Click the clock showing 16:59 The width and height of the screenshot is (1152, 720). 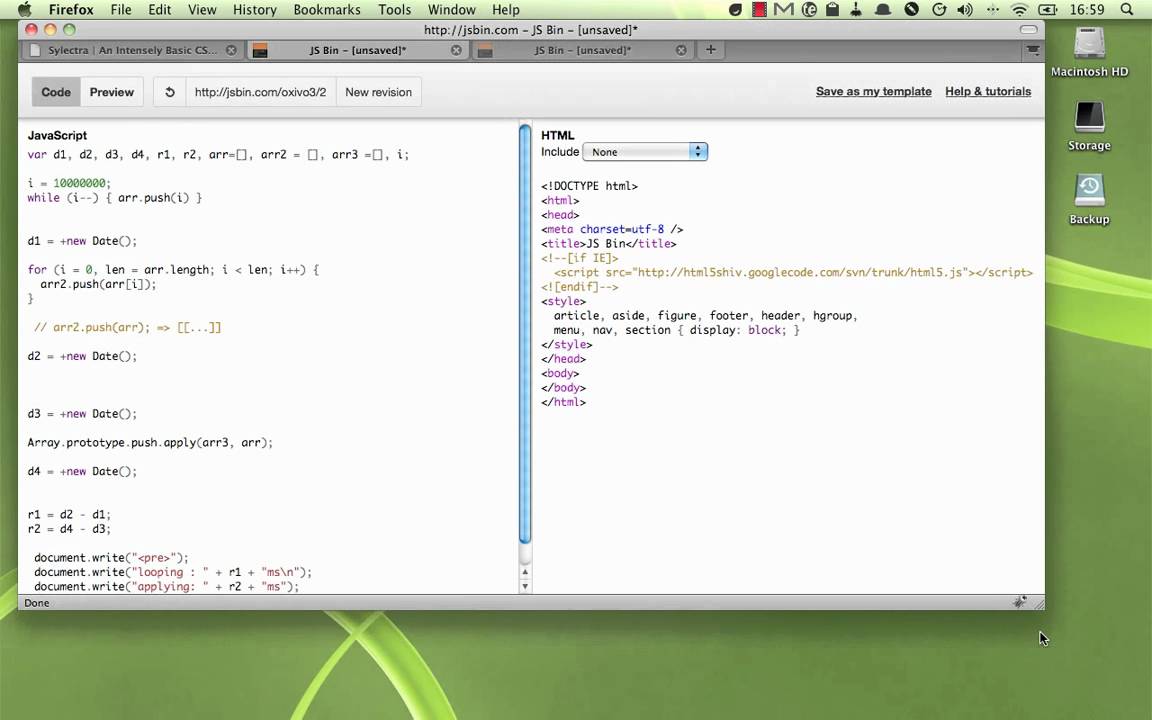(1087, 10)
